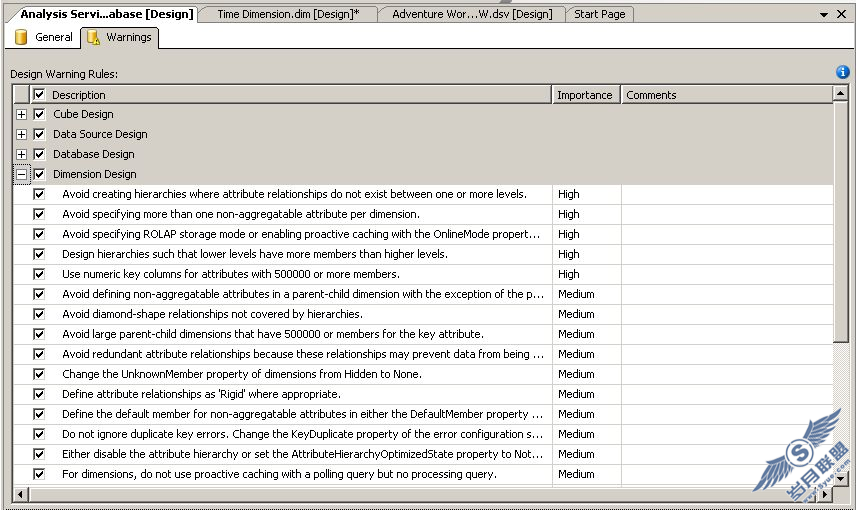
Task: Uncheck the Cube Design checkbox
Action: (39, 114)
